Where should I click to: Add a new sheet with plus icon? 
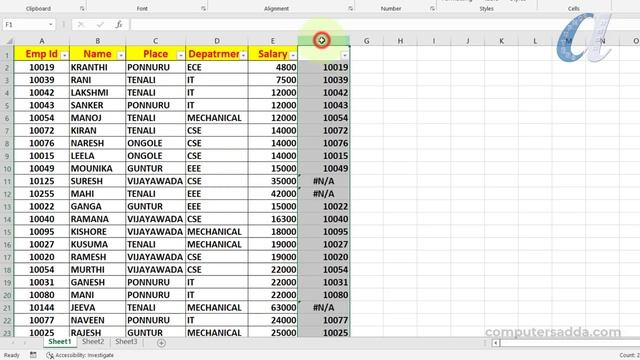click(161, 343)
